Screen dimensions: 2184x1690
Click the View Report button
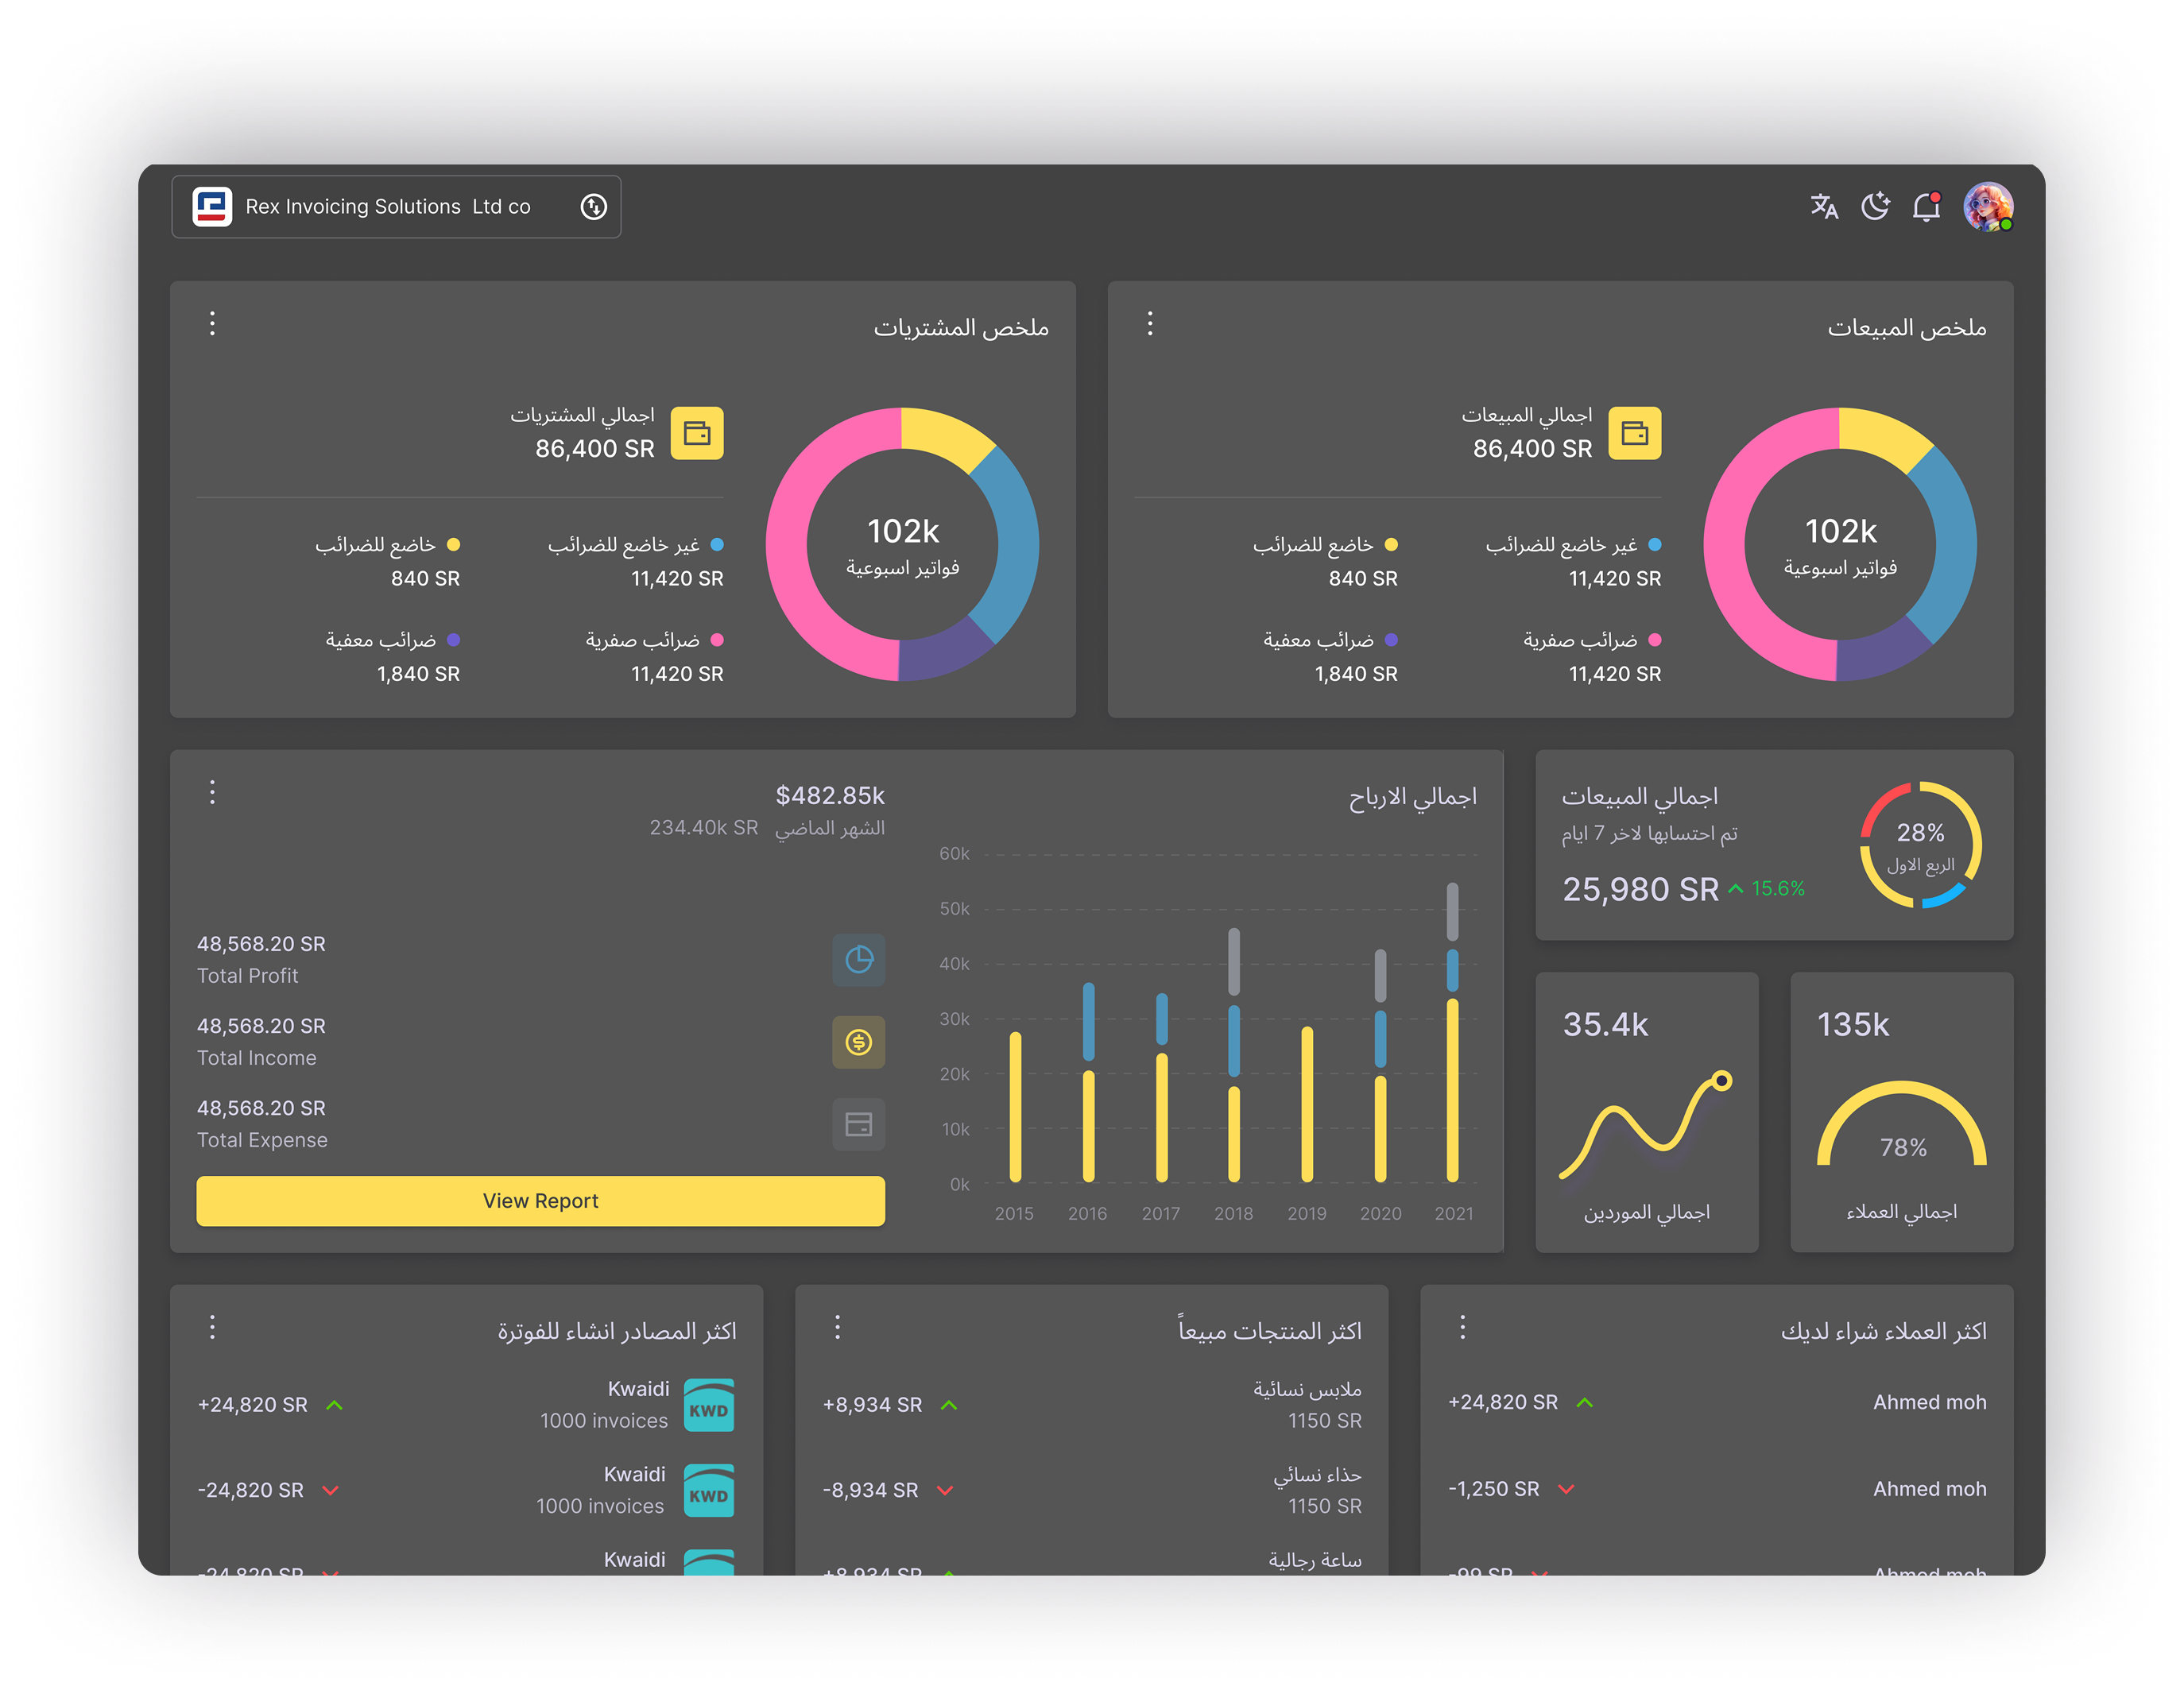point(540,1200)
